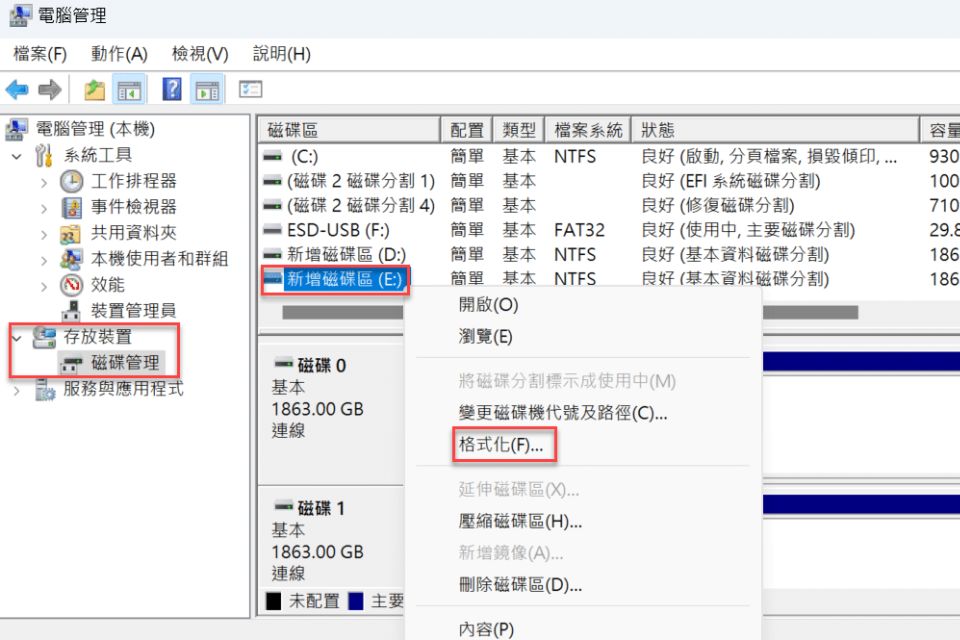Open the blue Help question mark icon
The height and width of the screenshot is (640, 960).
tap(171, 89)
